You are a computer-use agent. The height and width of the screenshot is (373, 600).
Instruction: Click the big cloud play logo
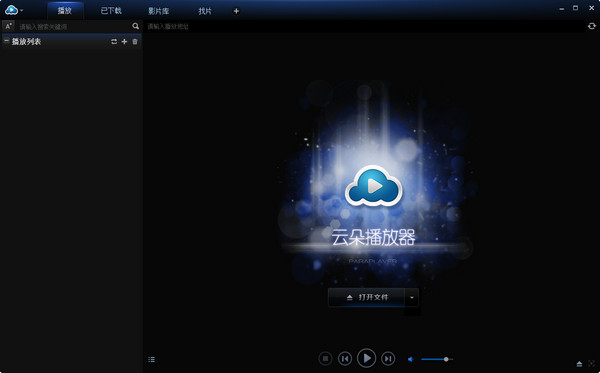[x=373, y=186]
